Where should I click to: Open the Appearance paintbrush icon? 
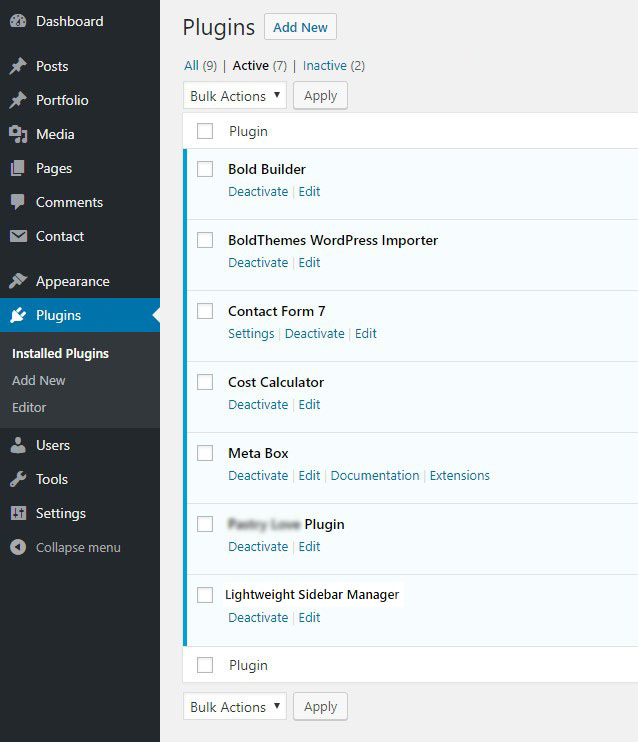[x=18, y=281]
